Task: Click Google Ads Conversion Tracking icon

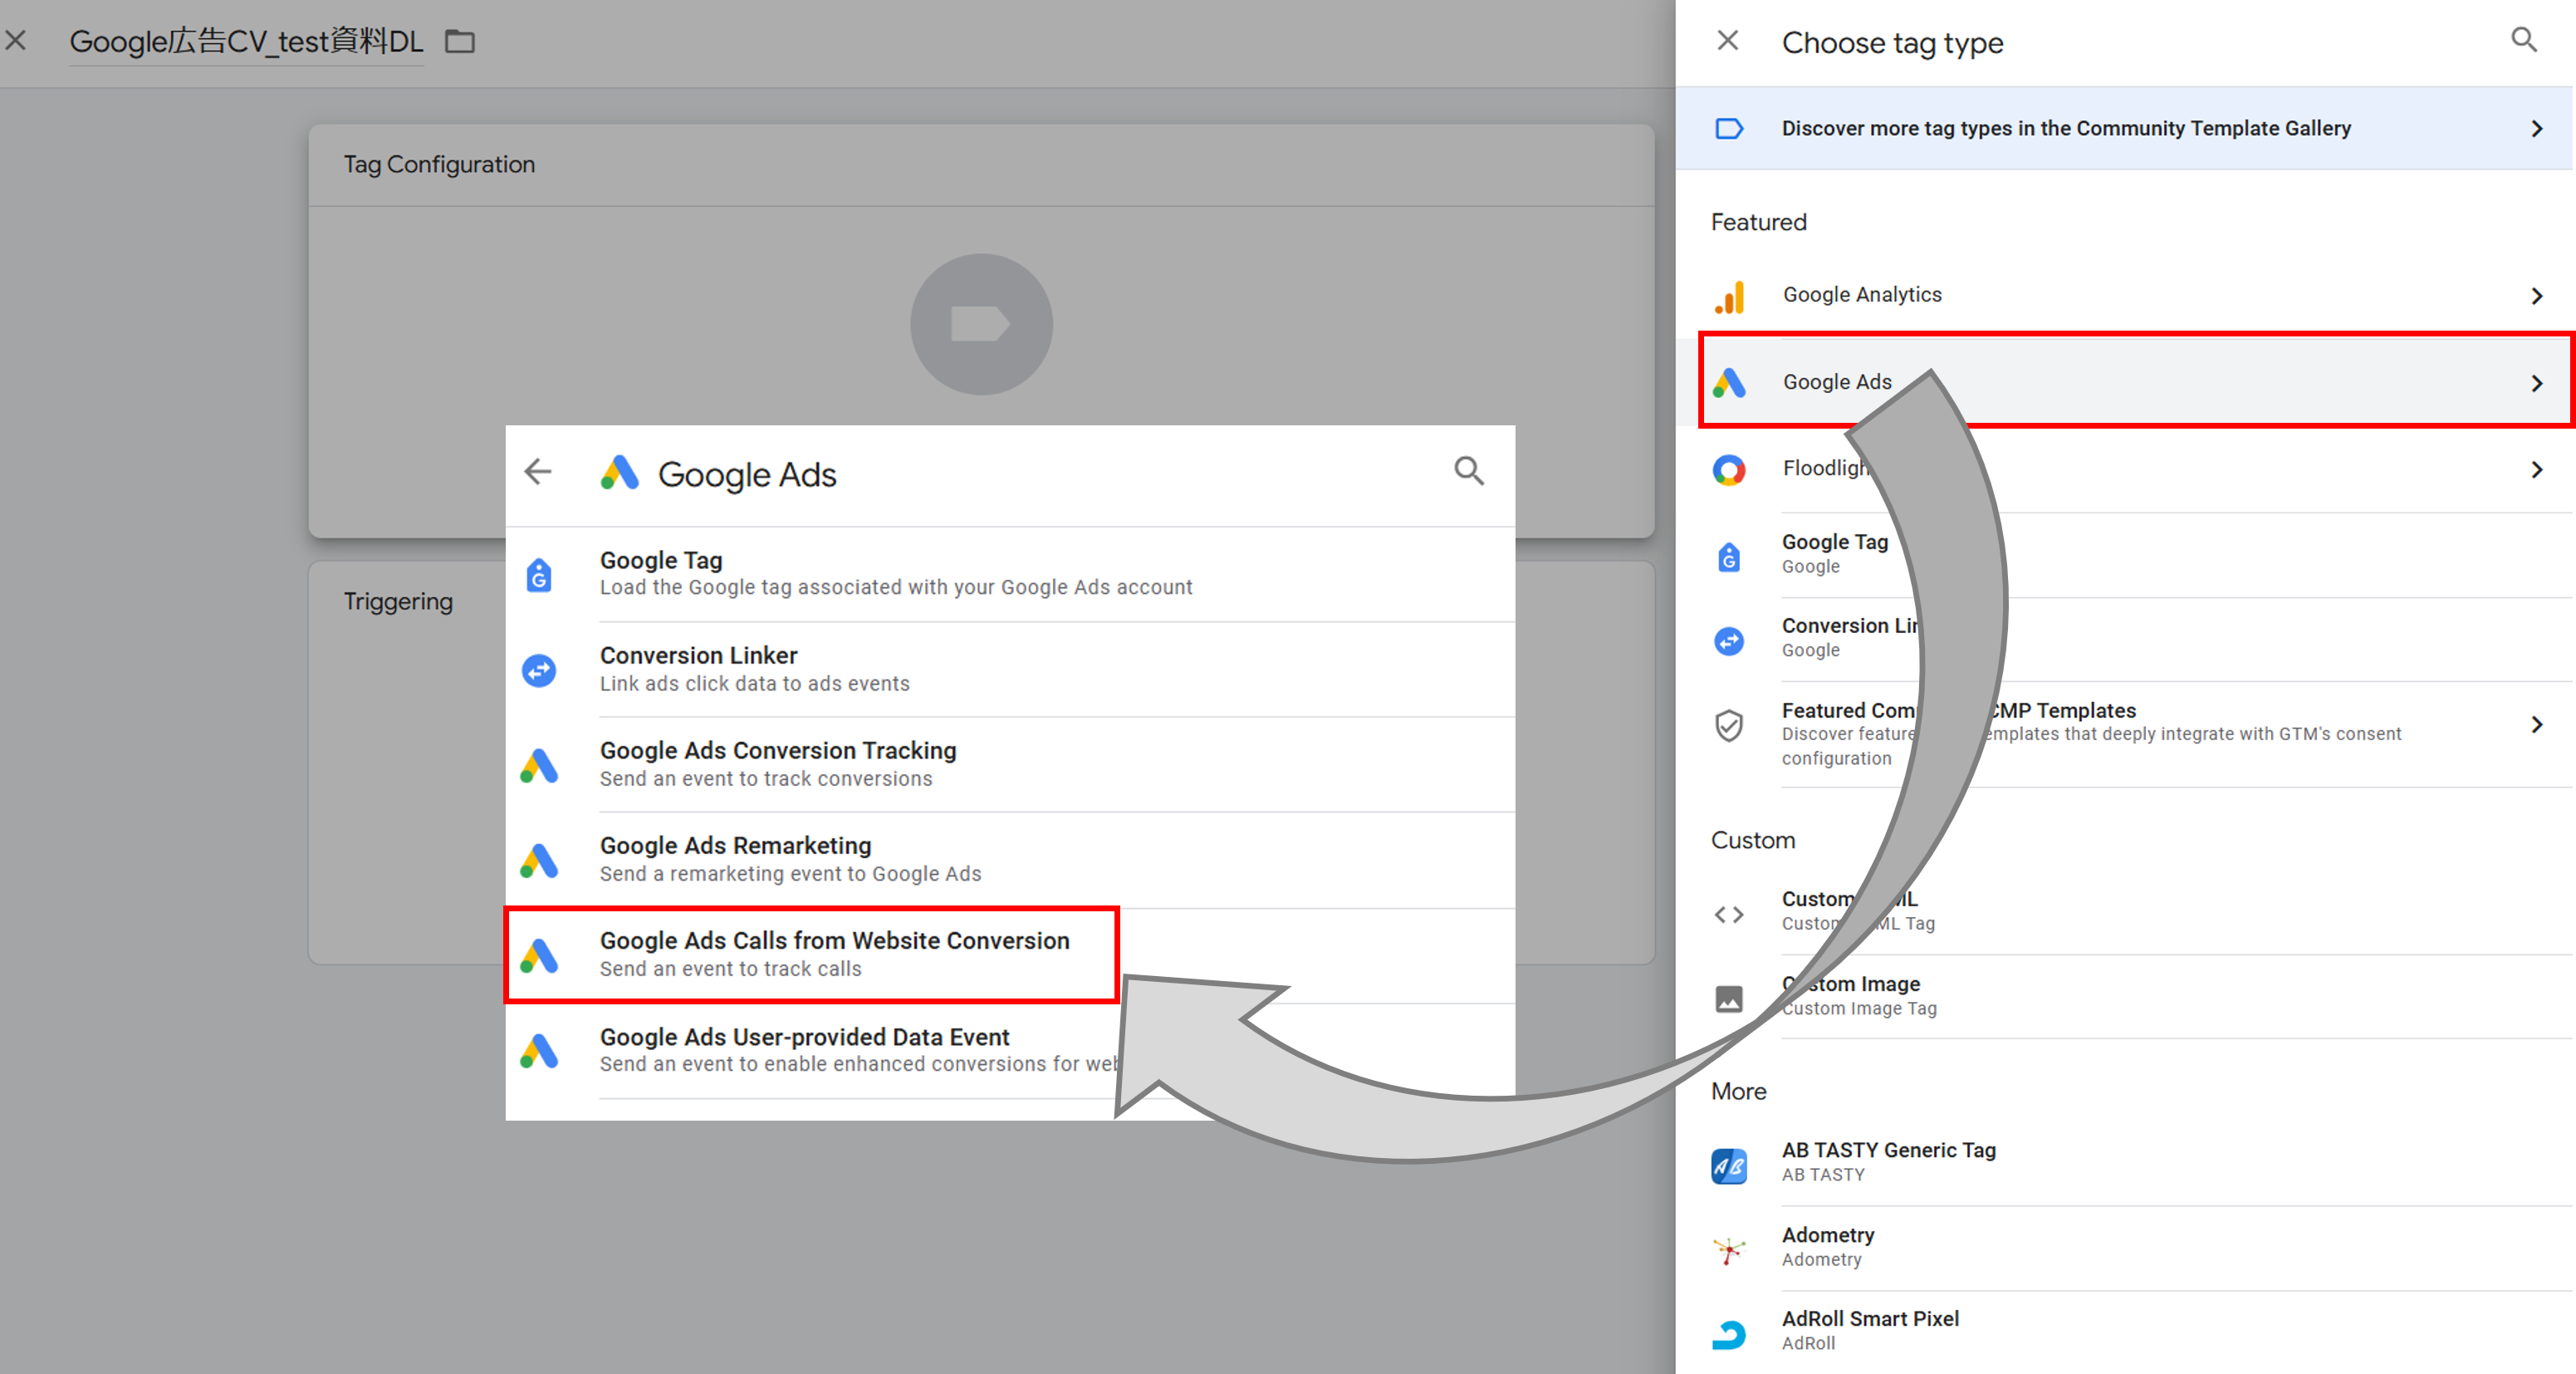Action: tap(539, 766)
